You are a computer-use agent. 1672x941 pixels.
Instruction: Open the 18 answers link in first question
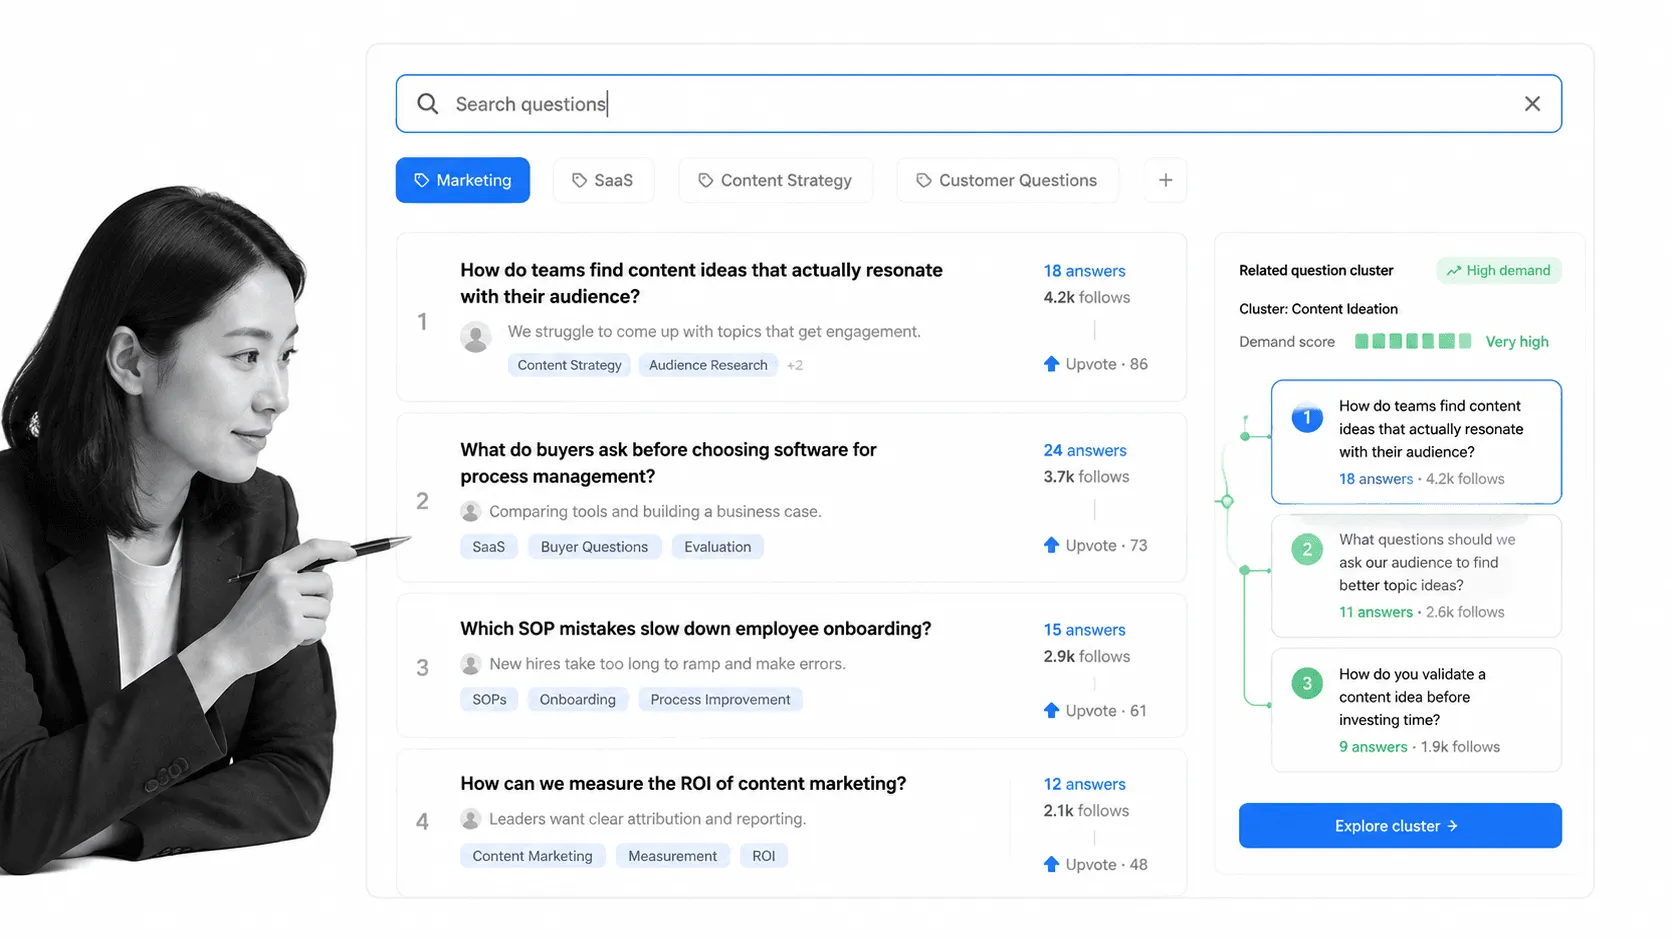(x=1084, y=271)
